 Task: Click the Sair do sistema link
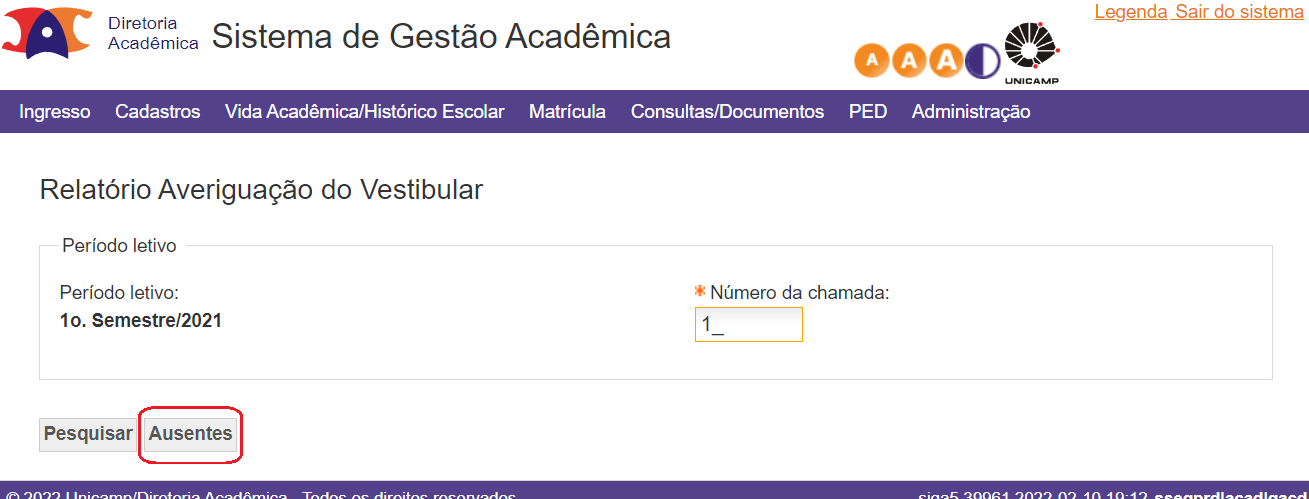click(1240, 12)
